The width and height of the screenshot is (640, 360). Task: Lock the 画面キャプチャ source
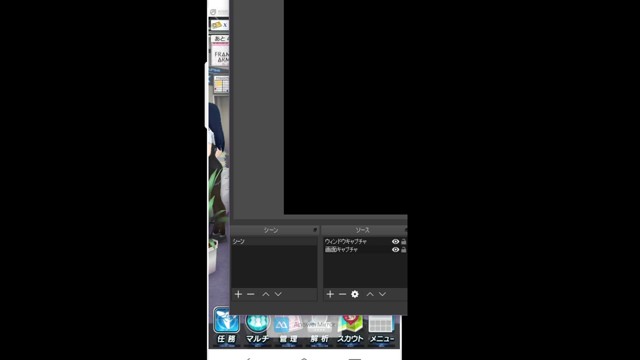tap(404, 249)
